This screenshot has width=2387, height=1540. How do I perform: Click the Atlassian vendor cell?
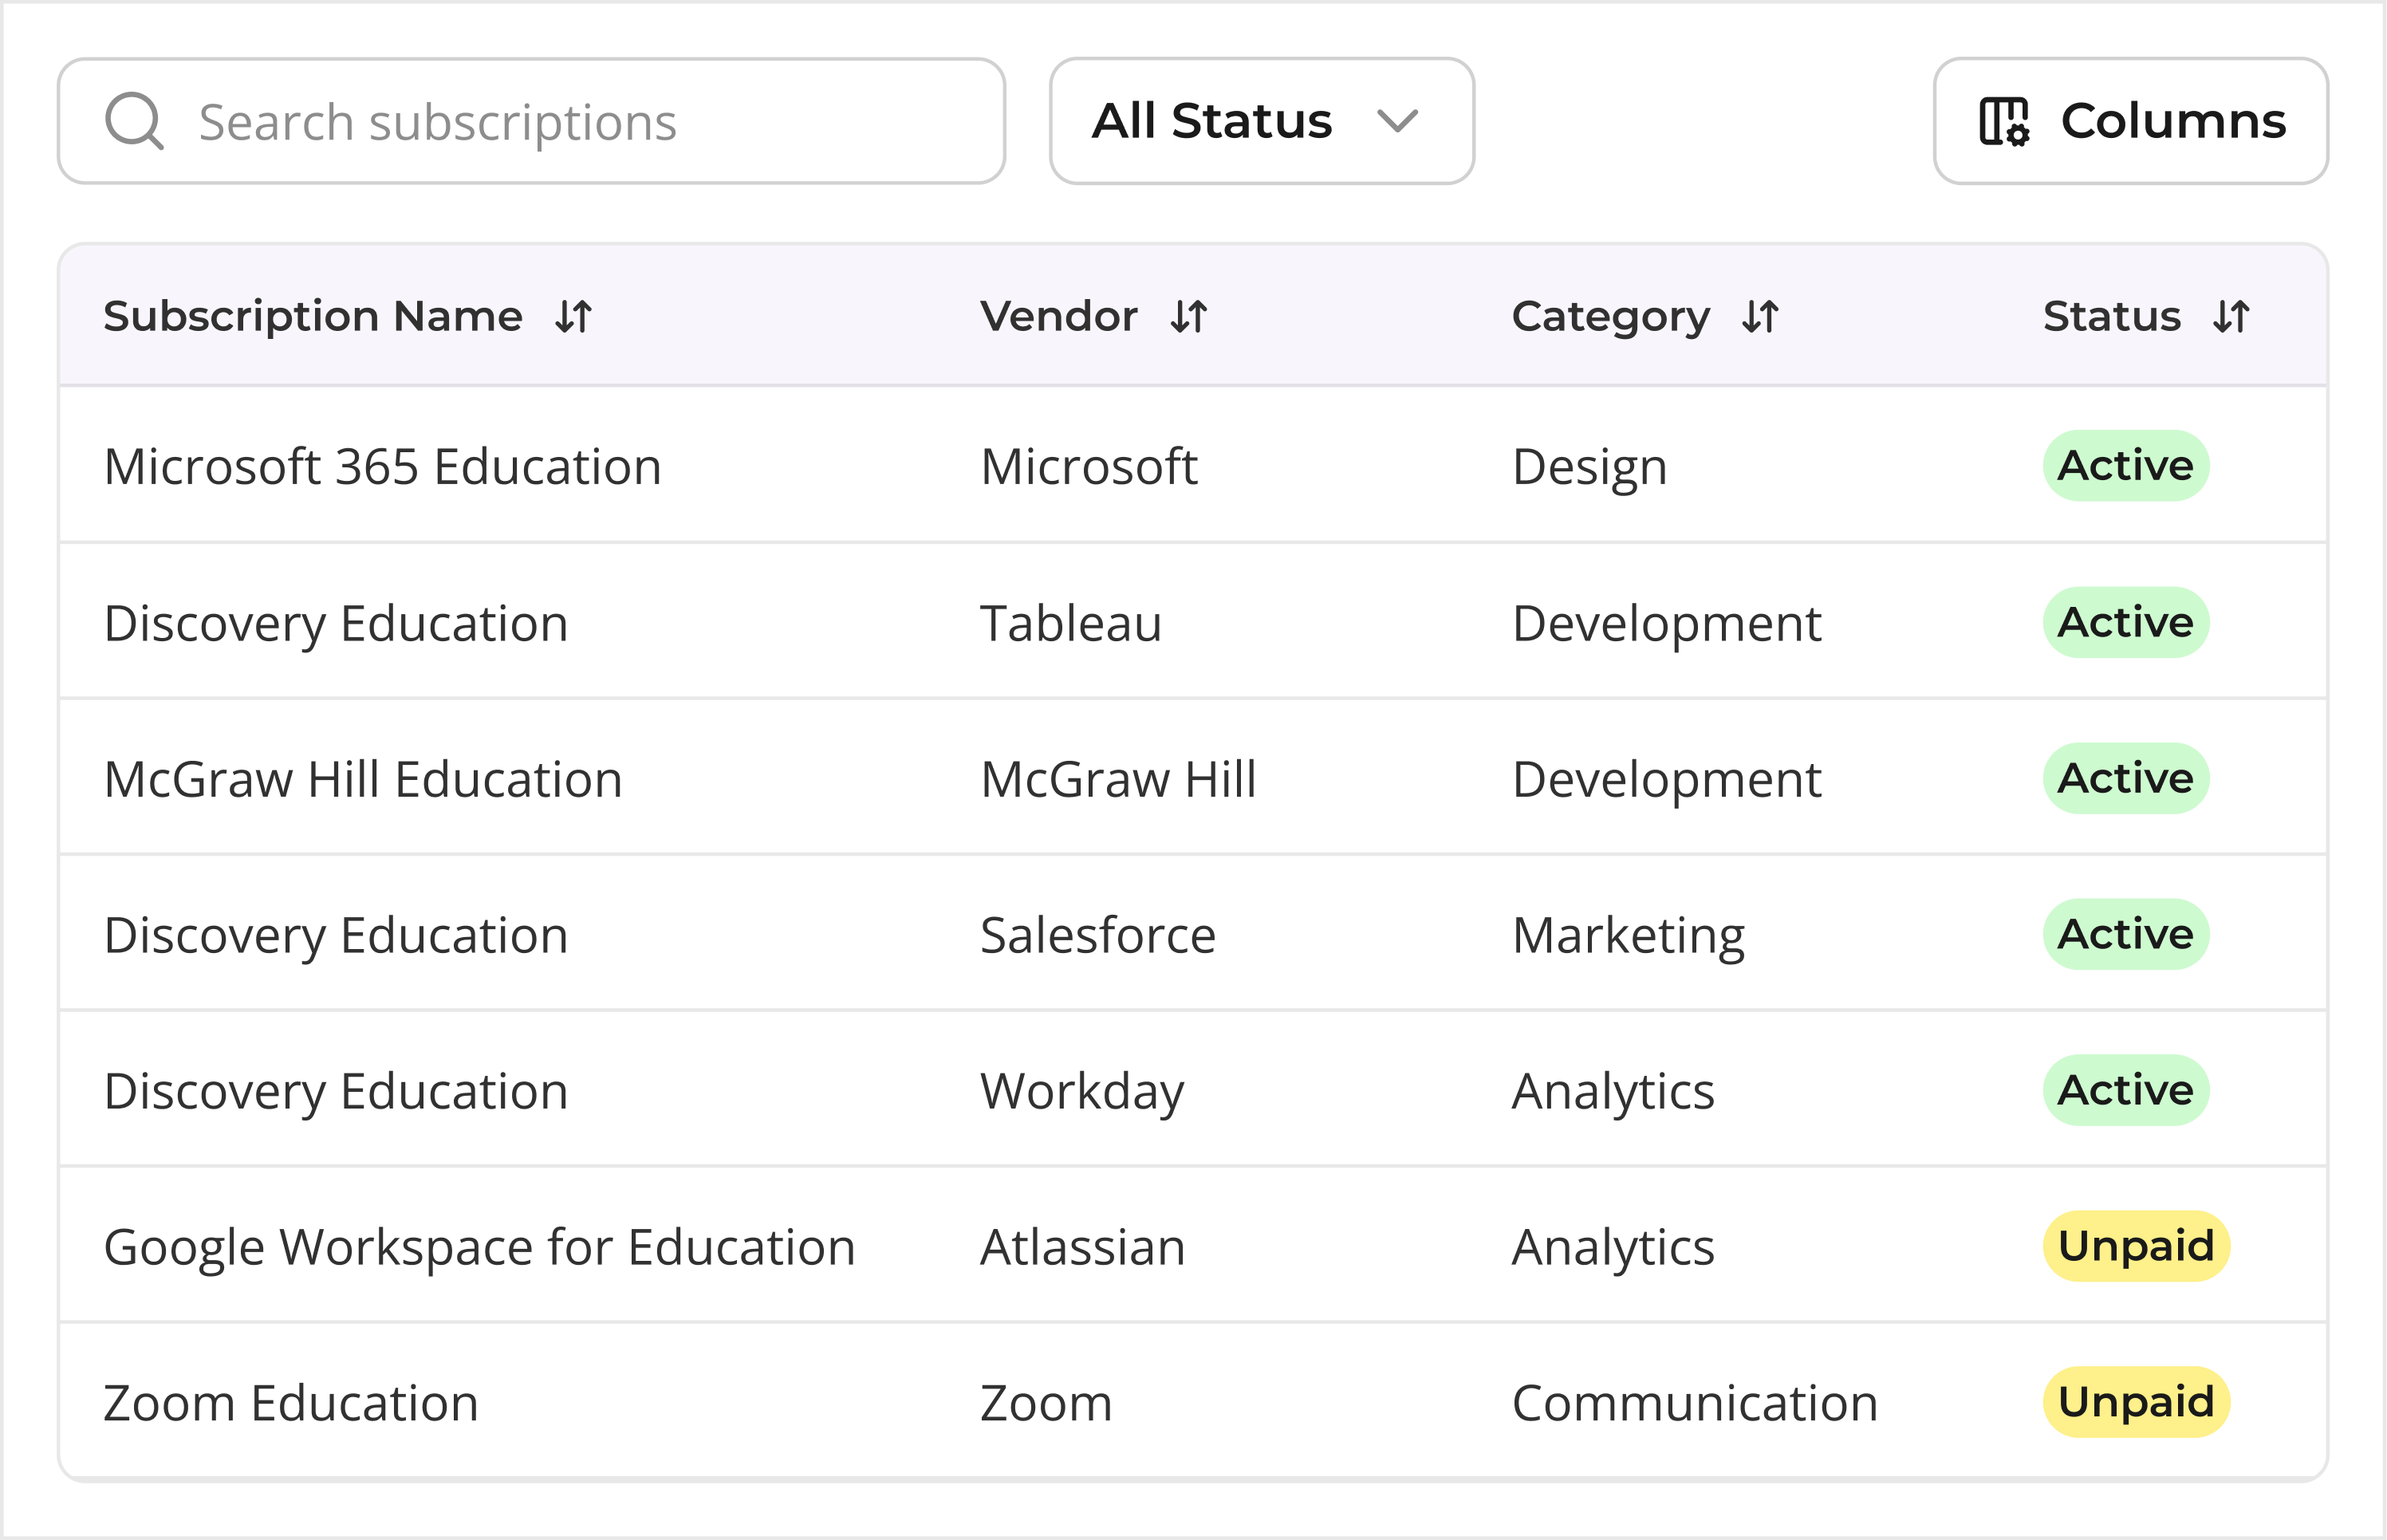pyautogui.click(x=1083, y=1247)
